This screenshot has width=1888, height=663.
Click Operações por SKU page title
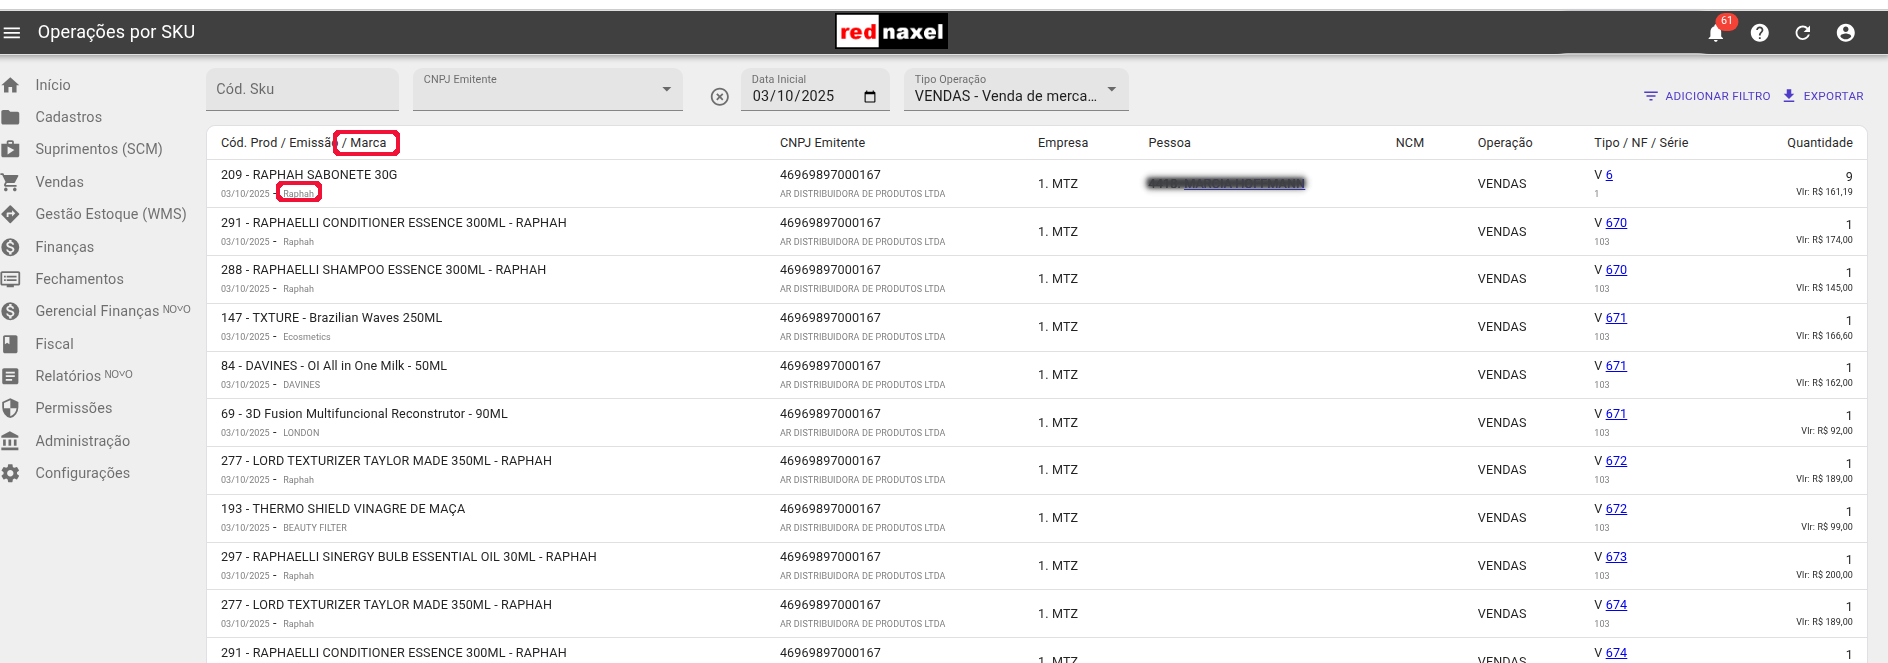click(116, 32)
